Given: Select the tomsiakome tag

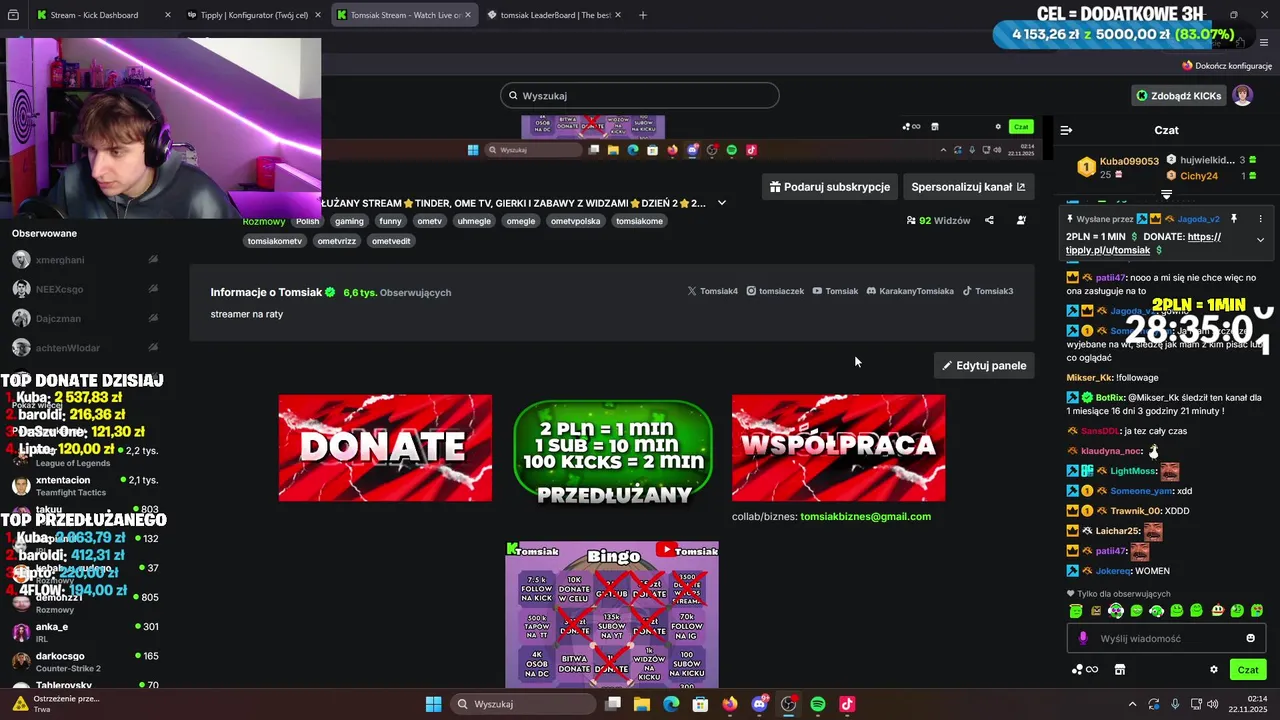Looking at the screenshot, I should (639, 221).
